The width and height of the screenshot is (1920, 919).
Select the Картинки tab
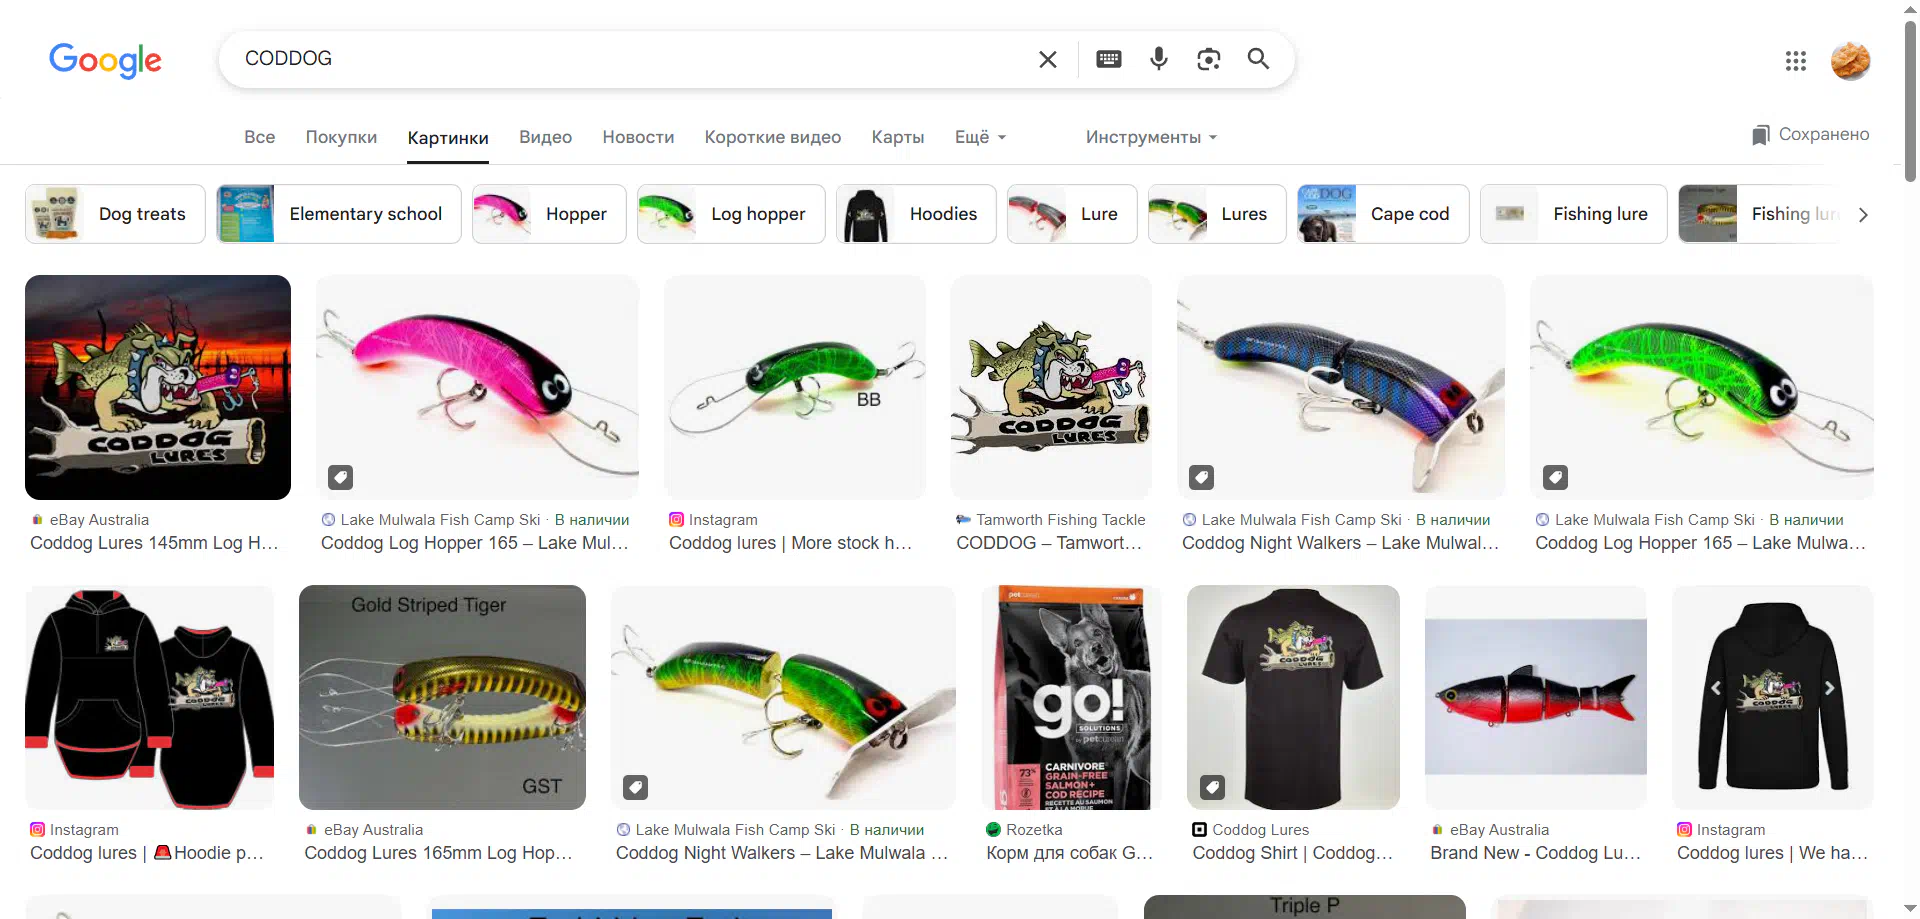tap(448, 138)
